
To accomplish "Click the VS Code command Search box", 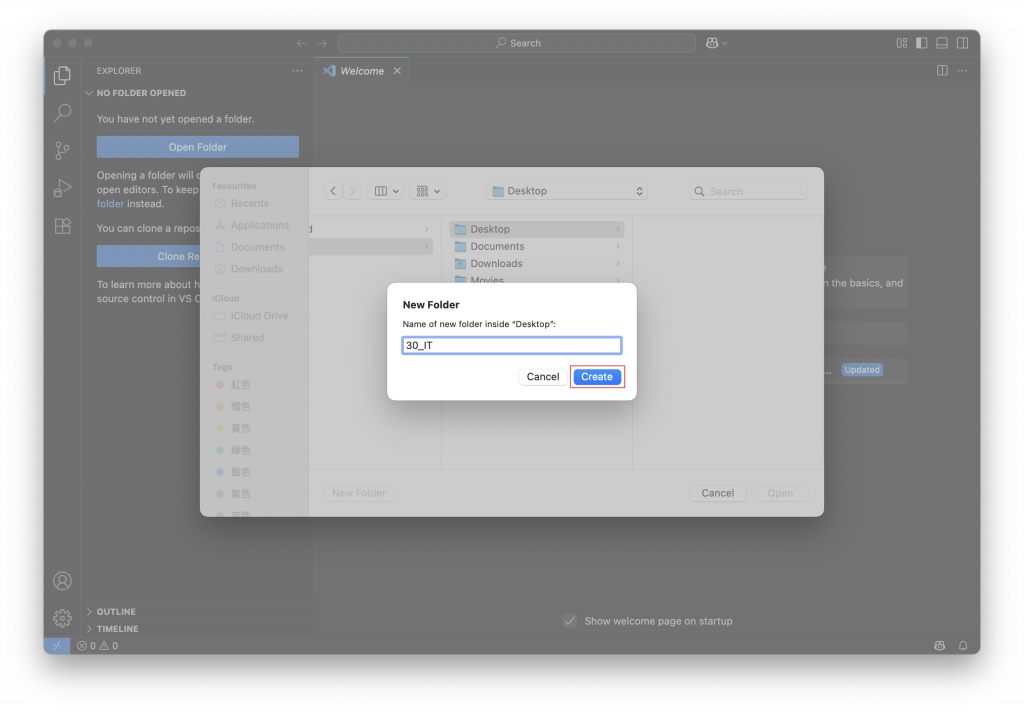I will (517, 43).
